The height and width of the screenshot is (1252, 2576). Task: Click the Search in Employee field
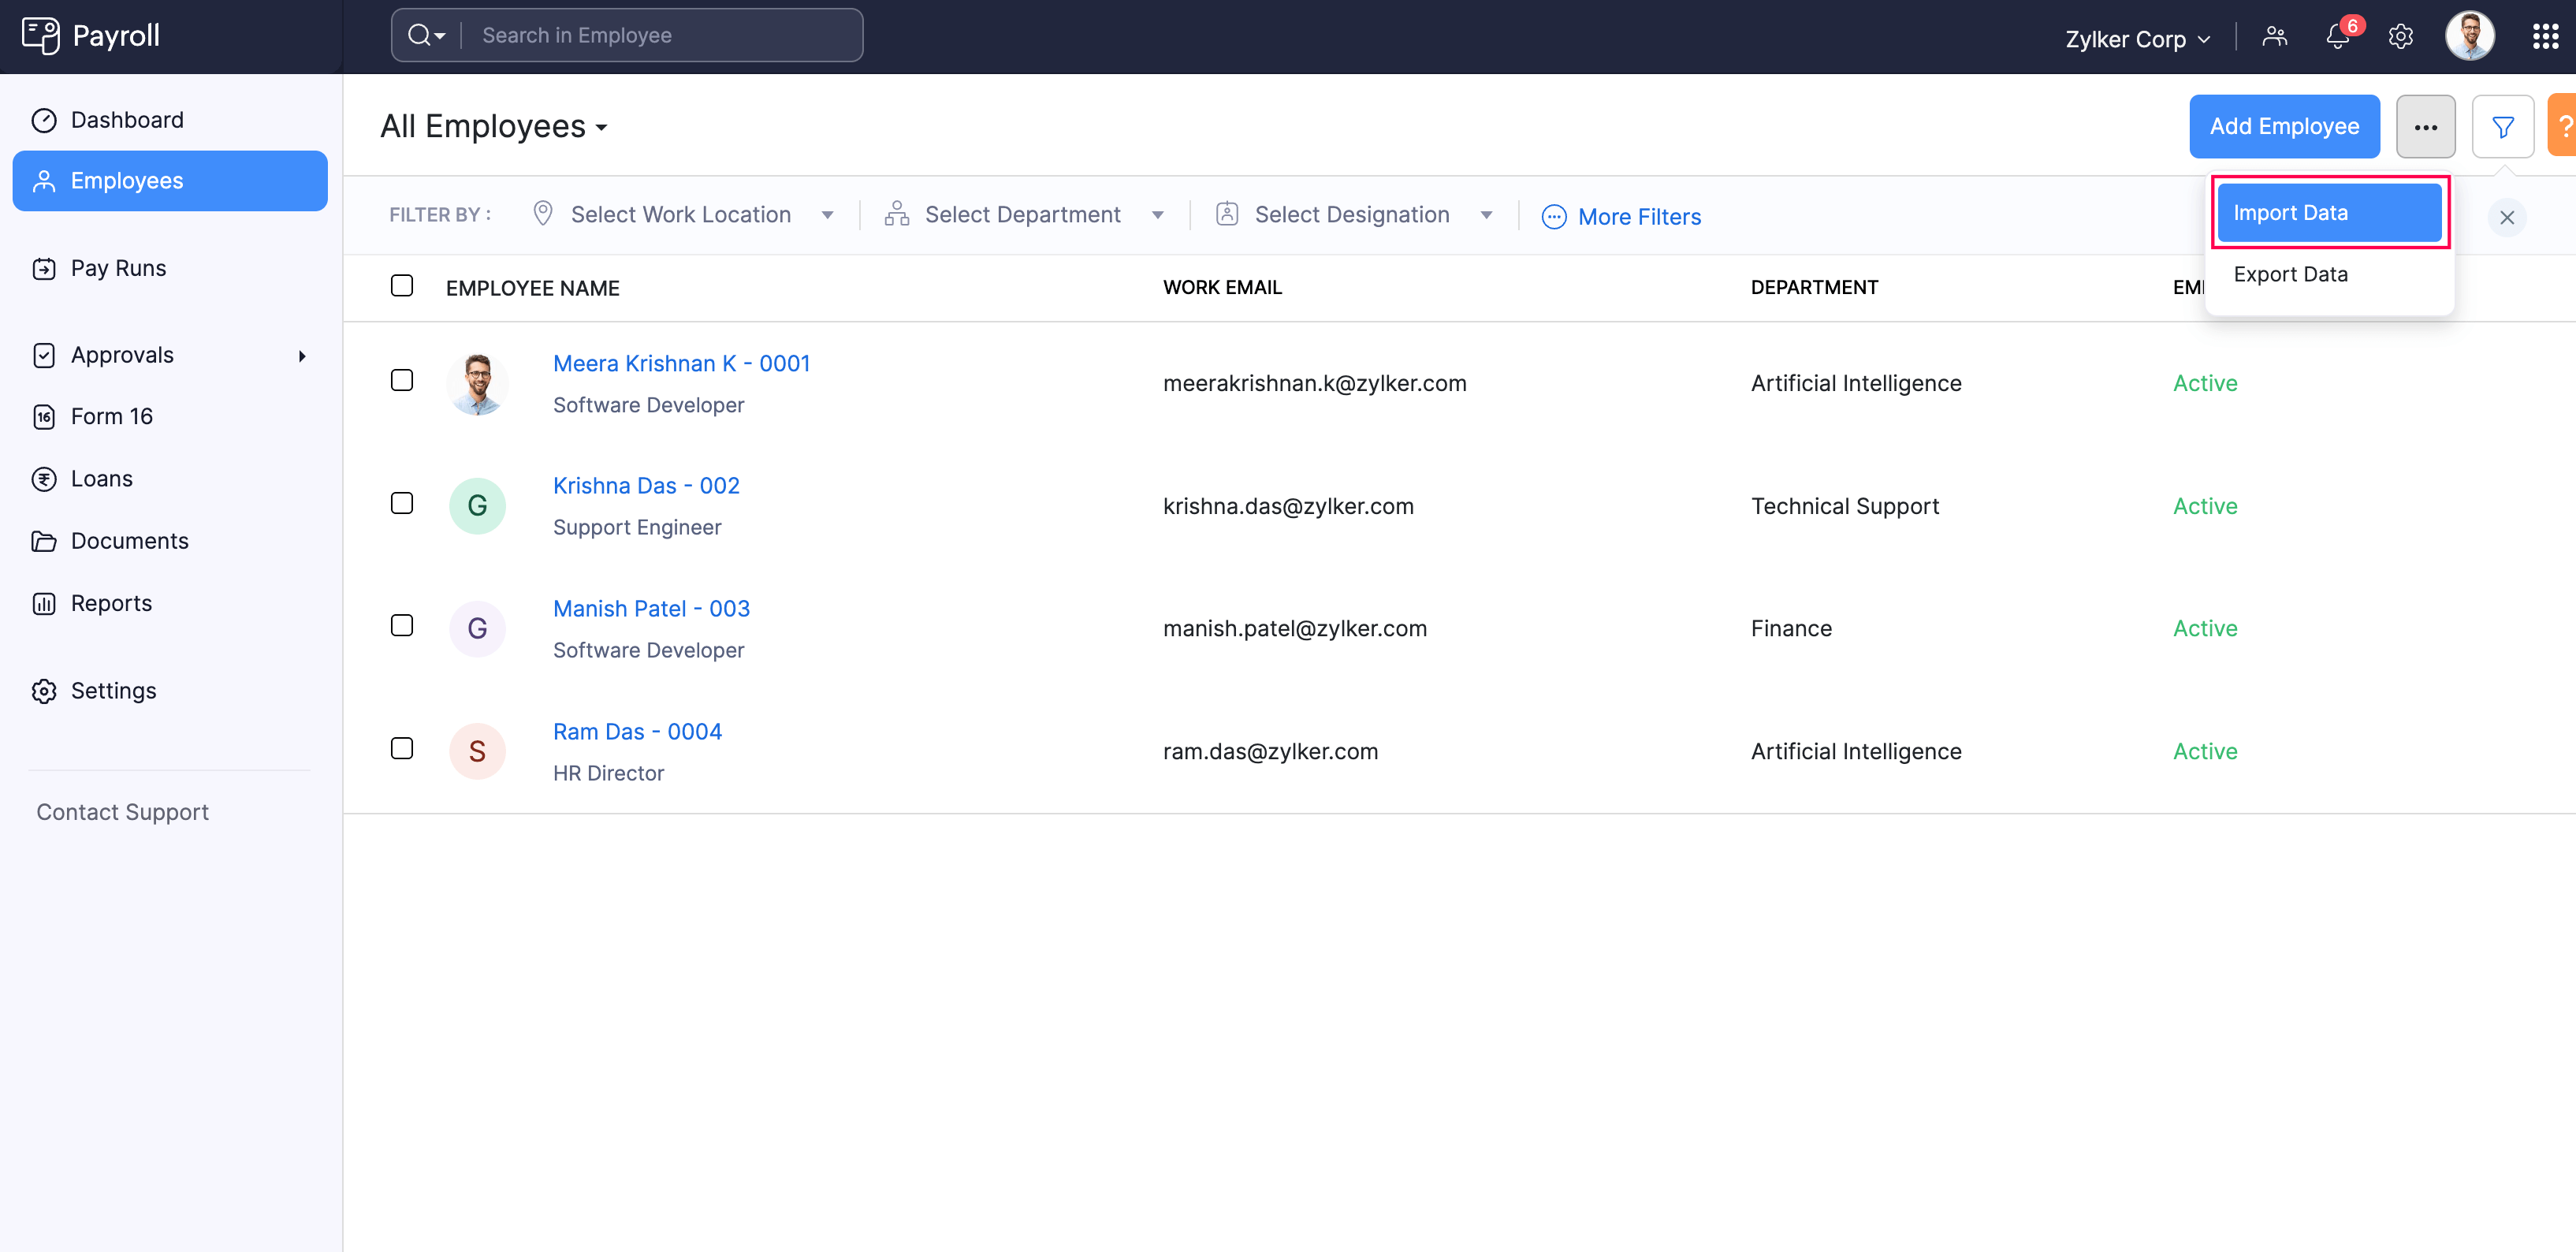click(x=660, y=36)
